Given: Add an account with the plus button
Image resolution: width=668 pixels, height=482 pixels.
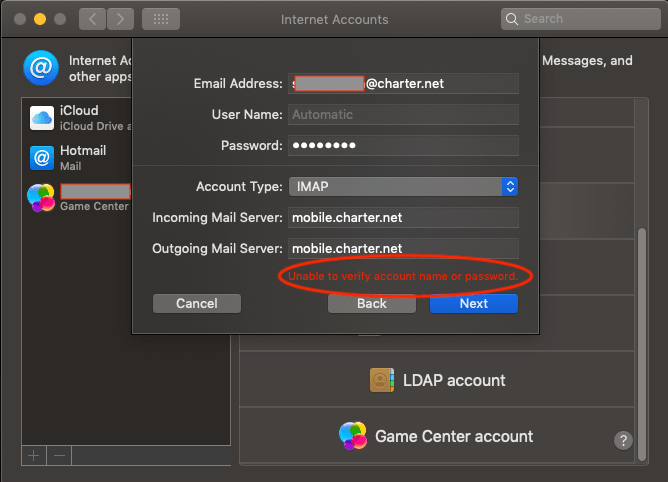Looking at the screenshot, I should (x=34, y=456).
